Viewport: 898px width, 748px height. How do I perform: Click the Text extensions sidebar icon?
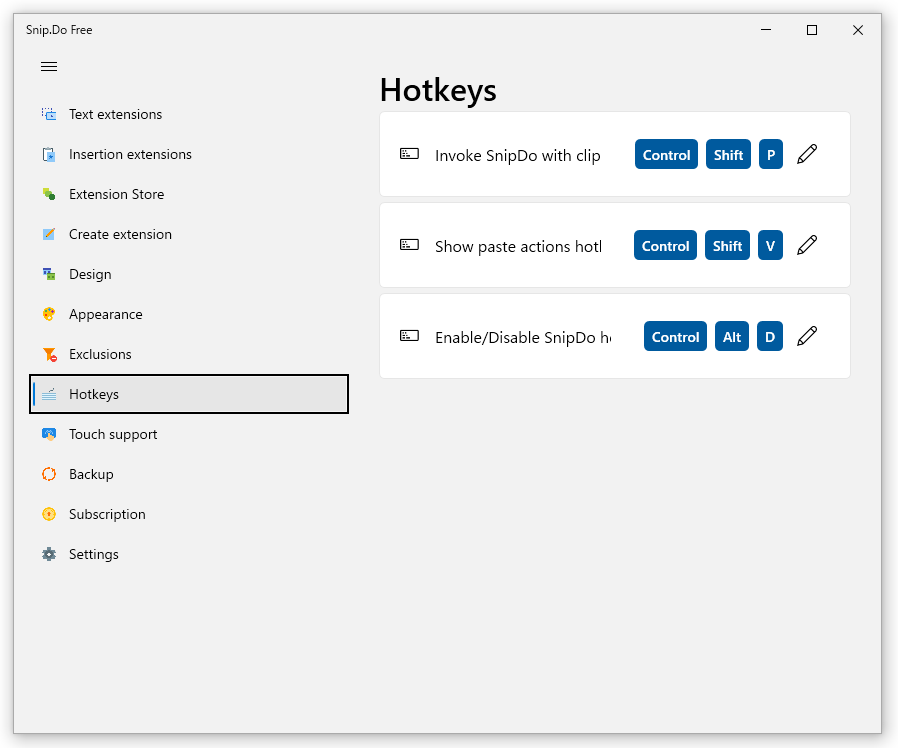(x=49, y=114)
